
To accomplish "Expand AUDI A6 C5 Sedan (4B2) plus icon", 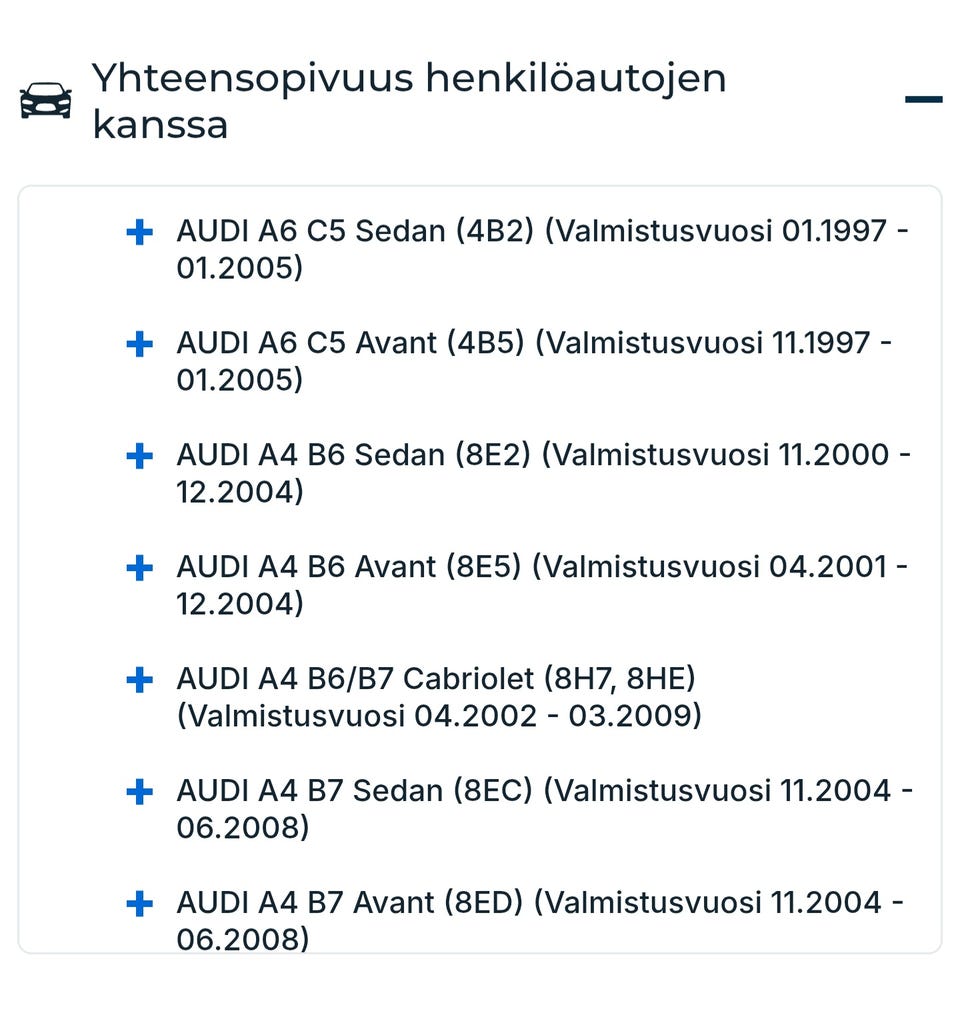I will tap(140, 233).
